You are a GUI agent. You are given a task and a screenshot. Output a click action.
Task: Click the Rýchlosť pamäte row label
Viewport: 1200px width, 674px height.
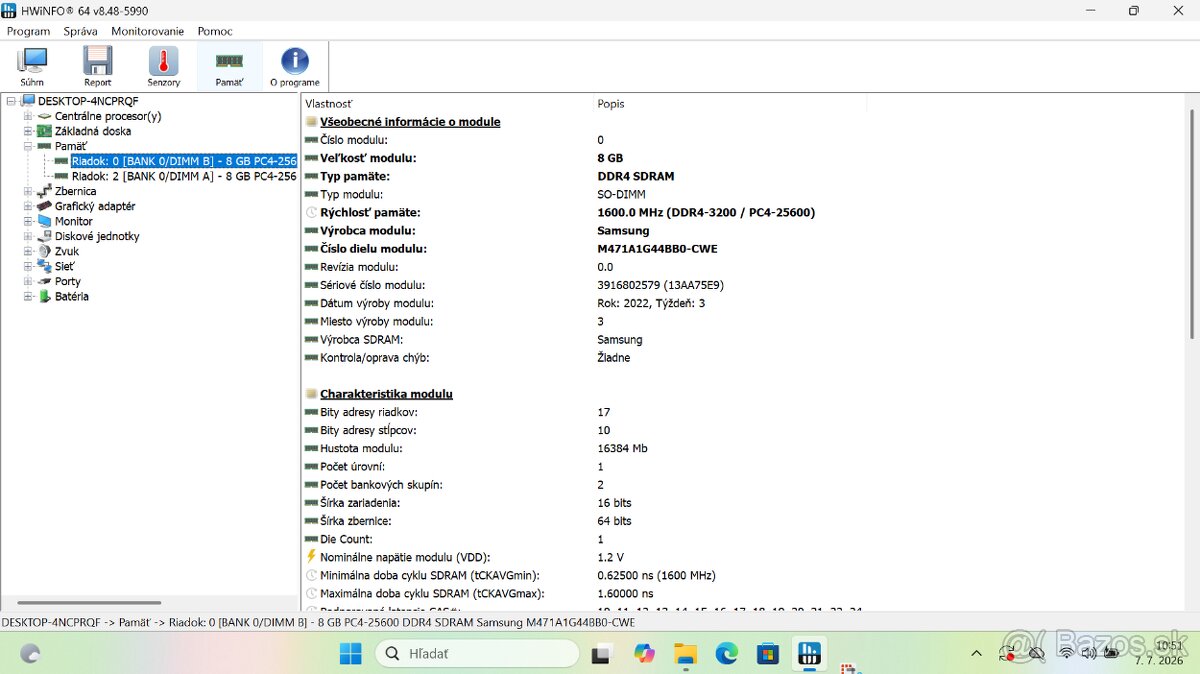(370, 212)
